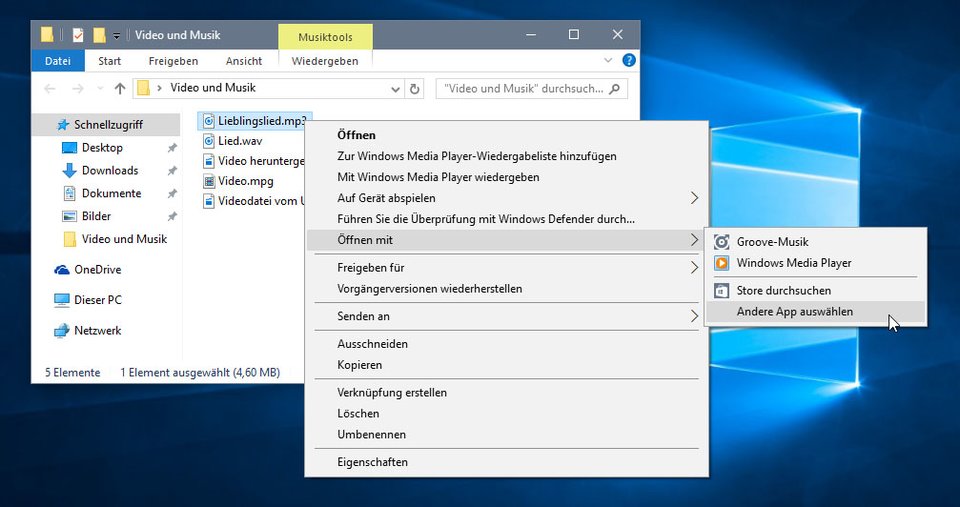This screenshot has width=960, height=507.
Task: Click the Videodatei vom file icon
Action: (x=209, y=201)
